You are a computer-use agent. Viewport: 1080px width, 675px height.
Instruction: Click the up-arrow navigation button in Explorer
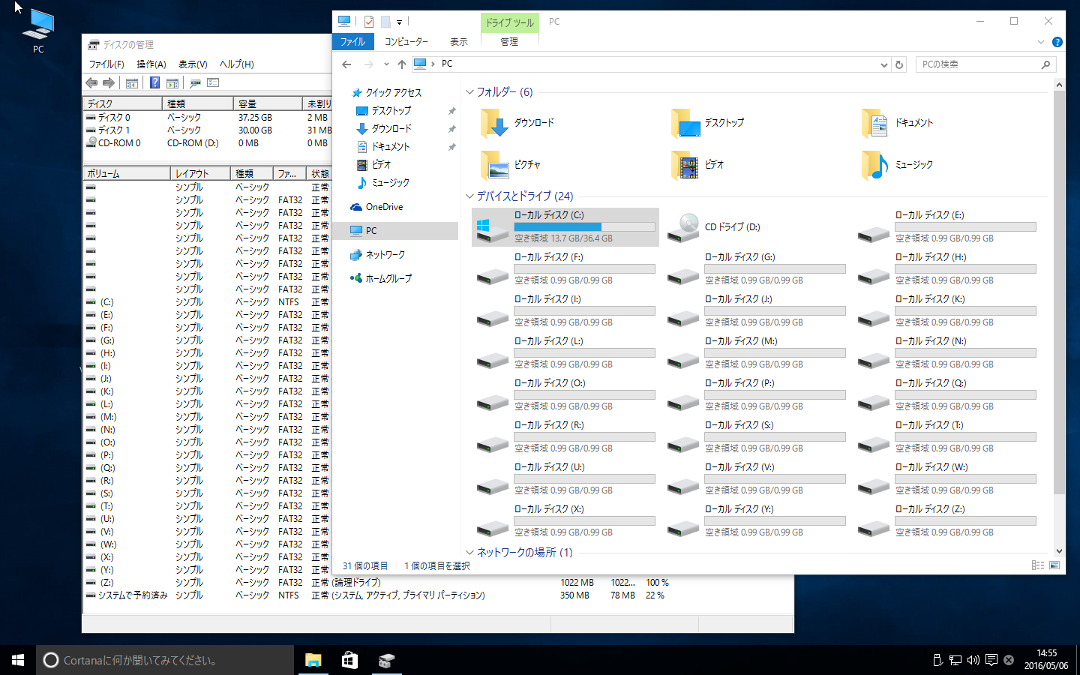click(402, 64)
